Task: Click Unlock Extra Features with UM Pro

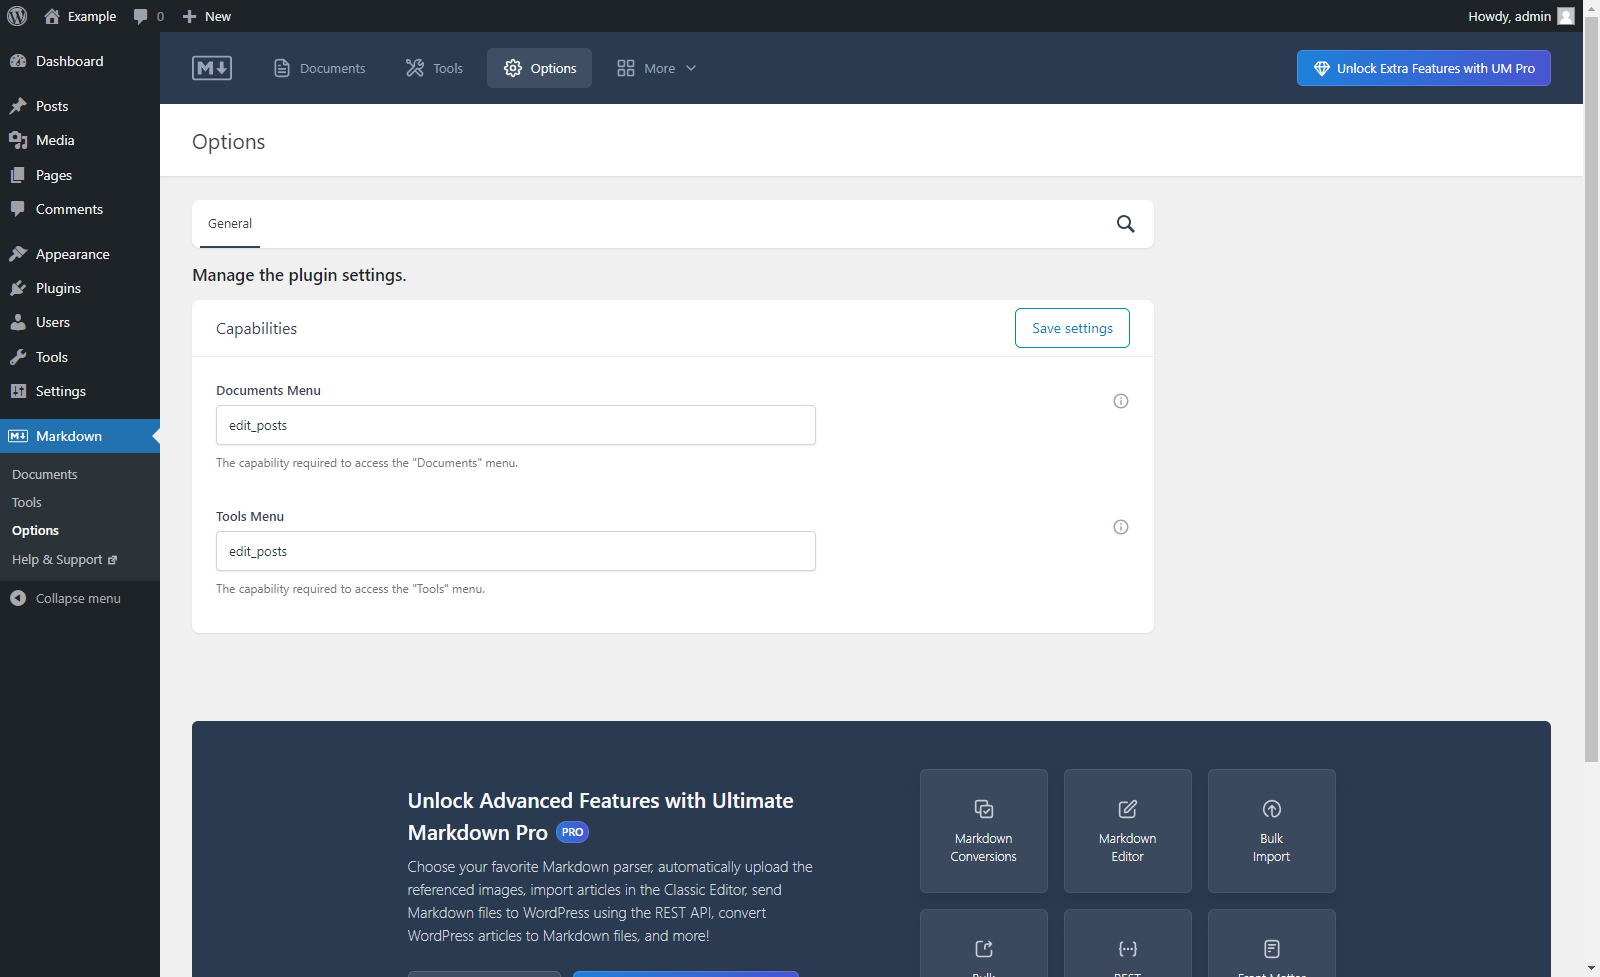Action: pos(1424,68)
